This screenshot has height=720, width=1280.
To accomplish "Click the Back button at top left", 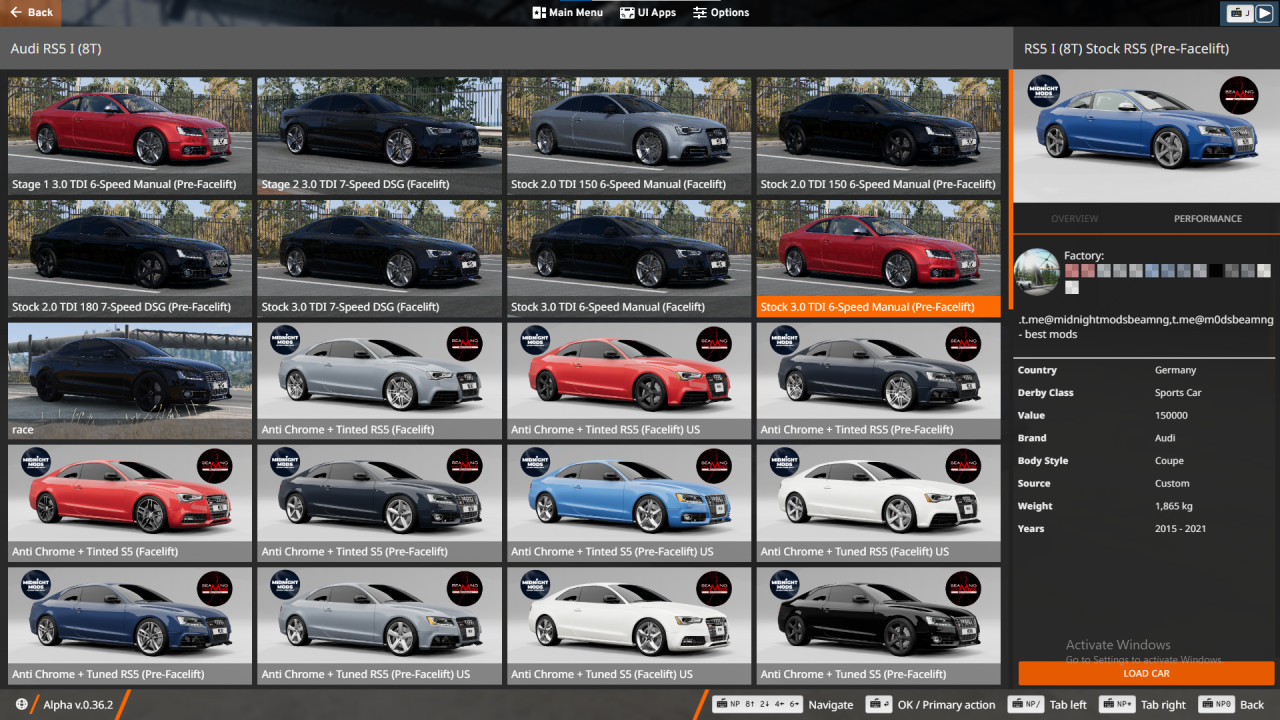I will (x=31, y=12).
